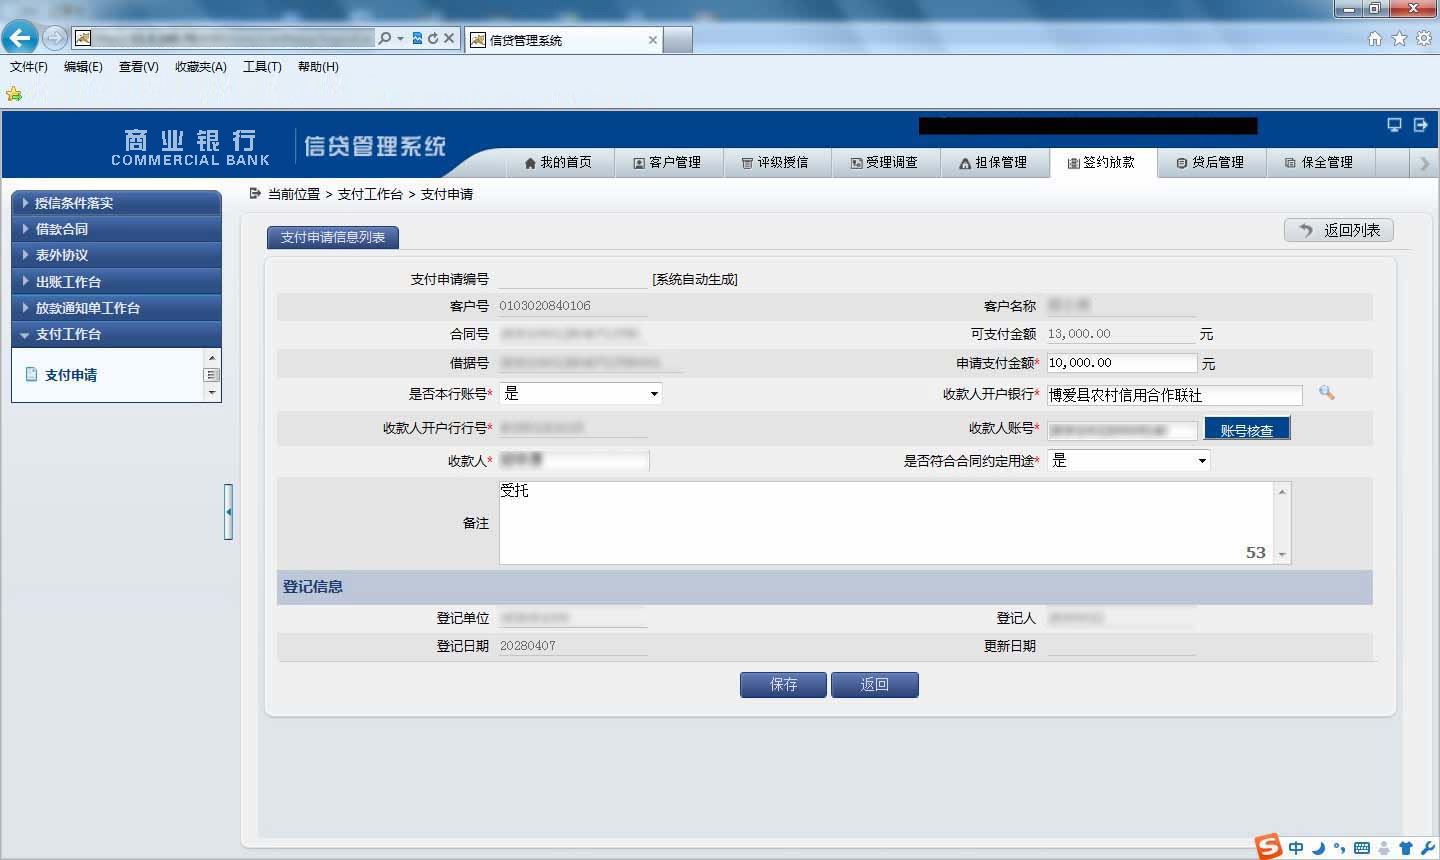The image size is (1440, 860).
Task: Expand the 授信条件落实 sidebar section
Action: 116,202
